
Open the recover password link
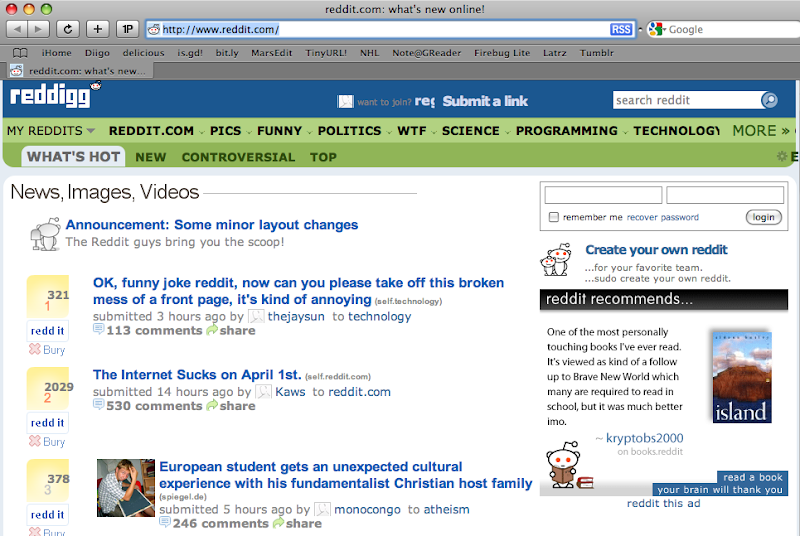pos(662,217)
